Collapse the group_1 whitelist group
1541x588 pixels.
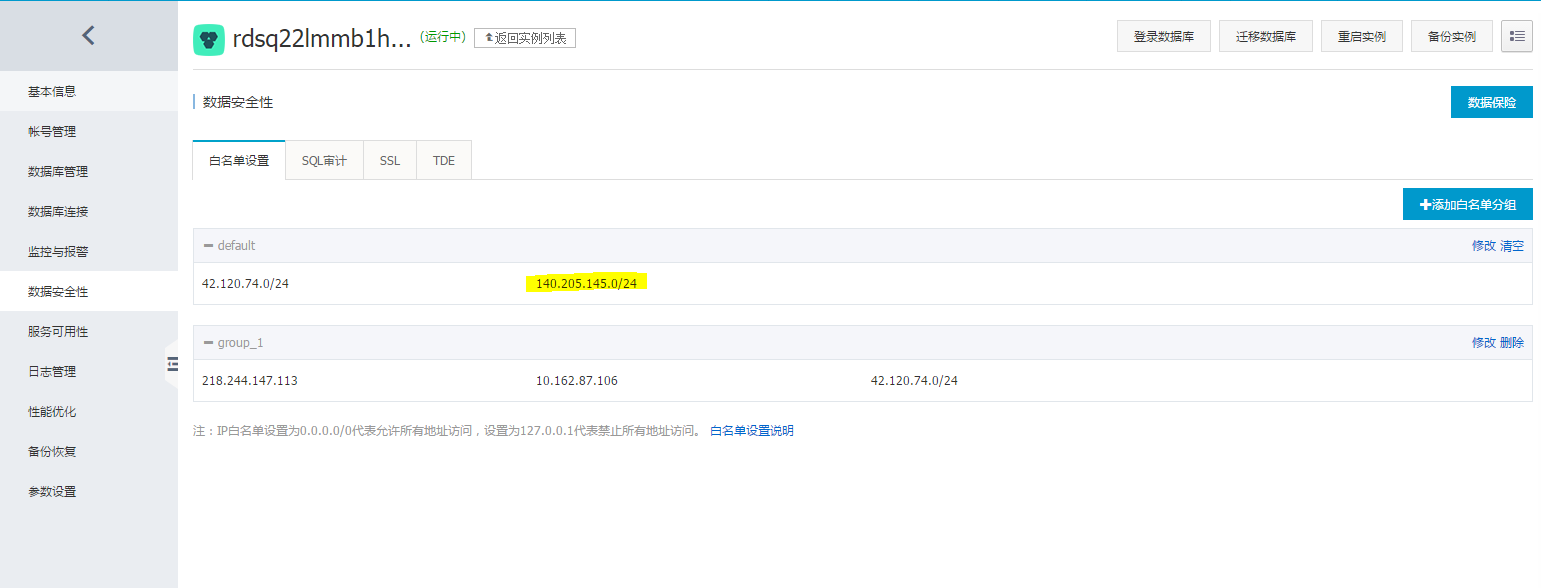208,343
